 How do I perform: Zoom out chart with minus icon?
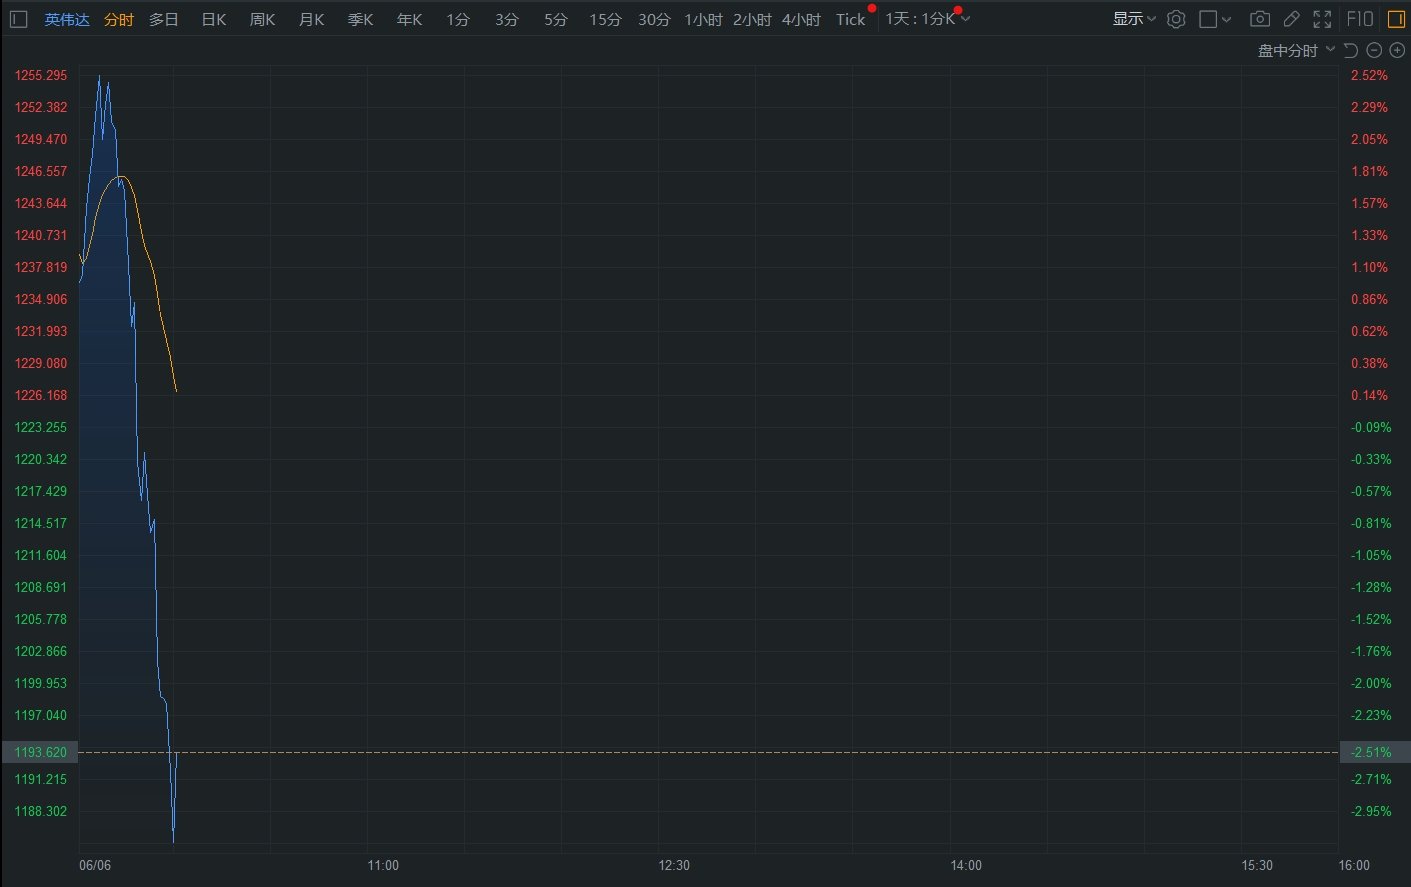pyautogui.click(x=1374, y=50)
